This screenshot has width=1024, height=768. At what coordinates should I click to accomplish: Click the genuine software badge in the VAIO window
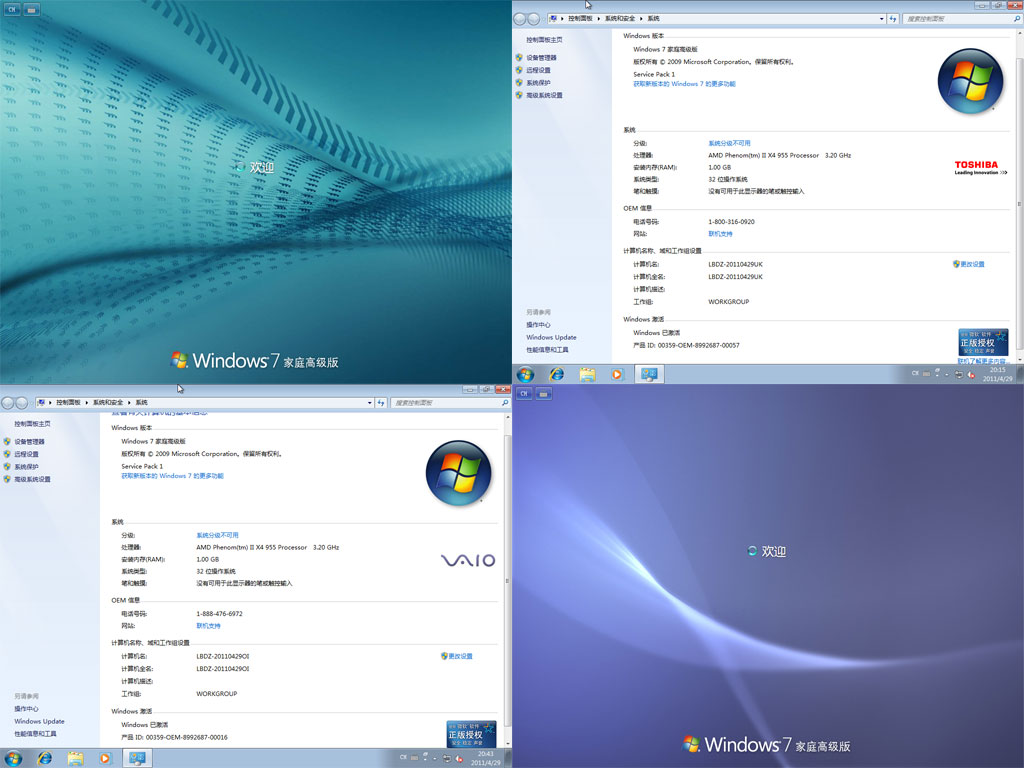tap(471, 733)
